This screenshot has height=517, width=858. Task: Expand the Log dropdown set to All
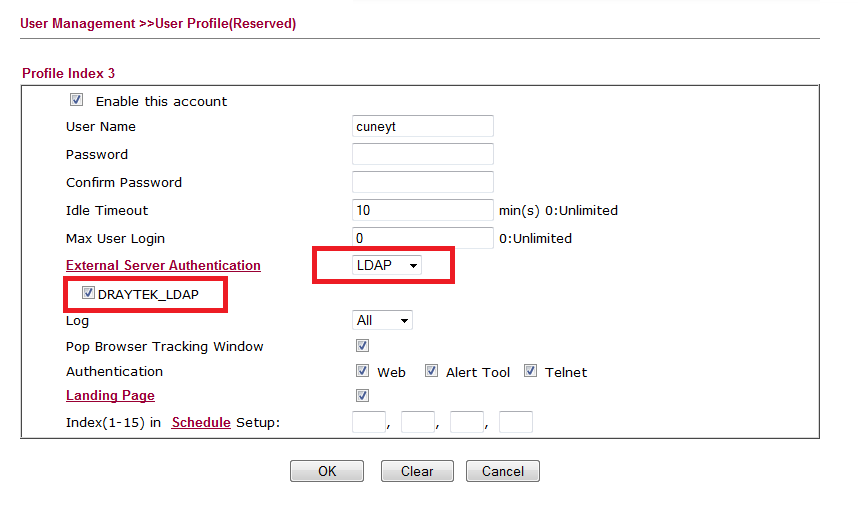[383, 320]
